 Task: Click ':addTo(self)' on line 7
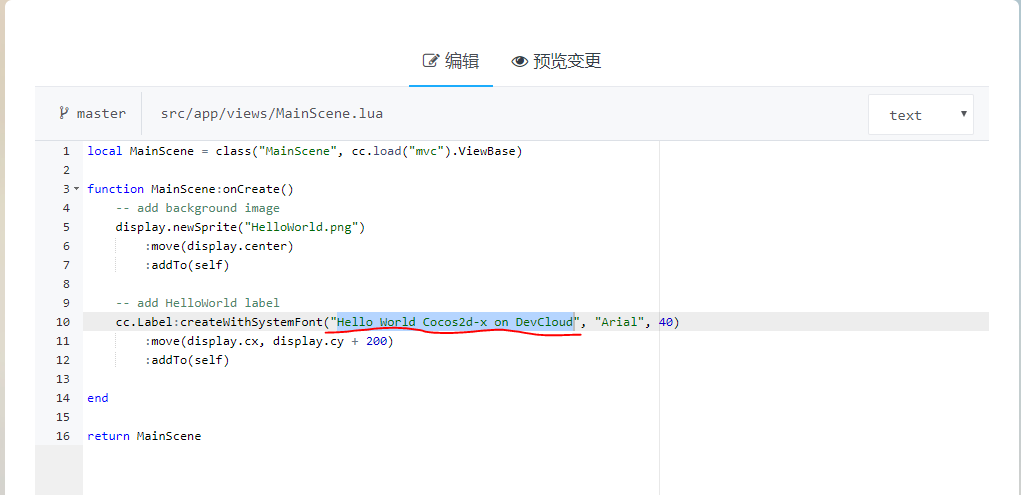pos(188,265)
